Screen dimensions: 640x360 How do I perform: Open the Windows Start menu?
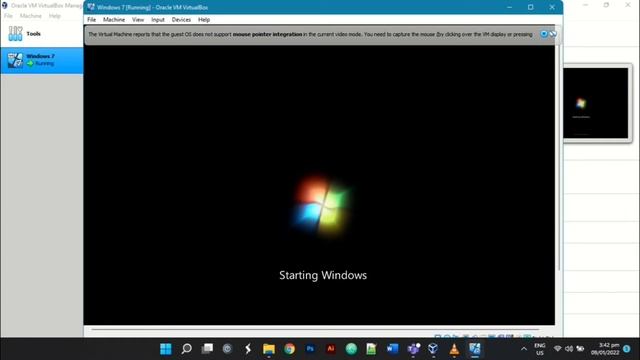coord(166,349)
